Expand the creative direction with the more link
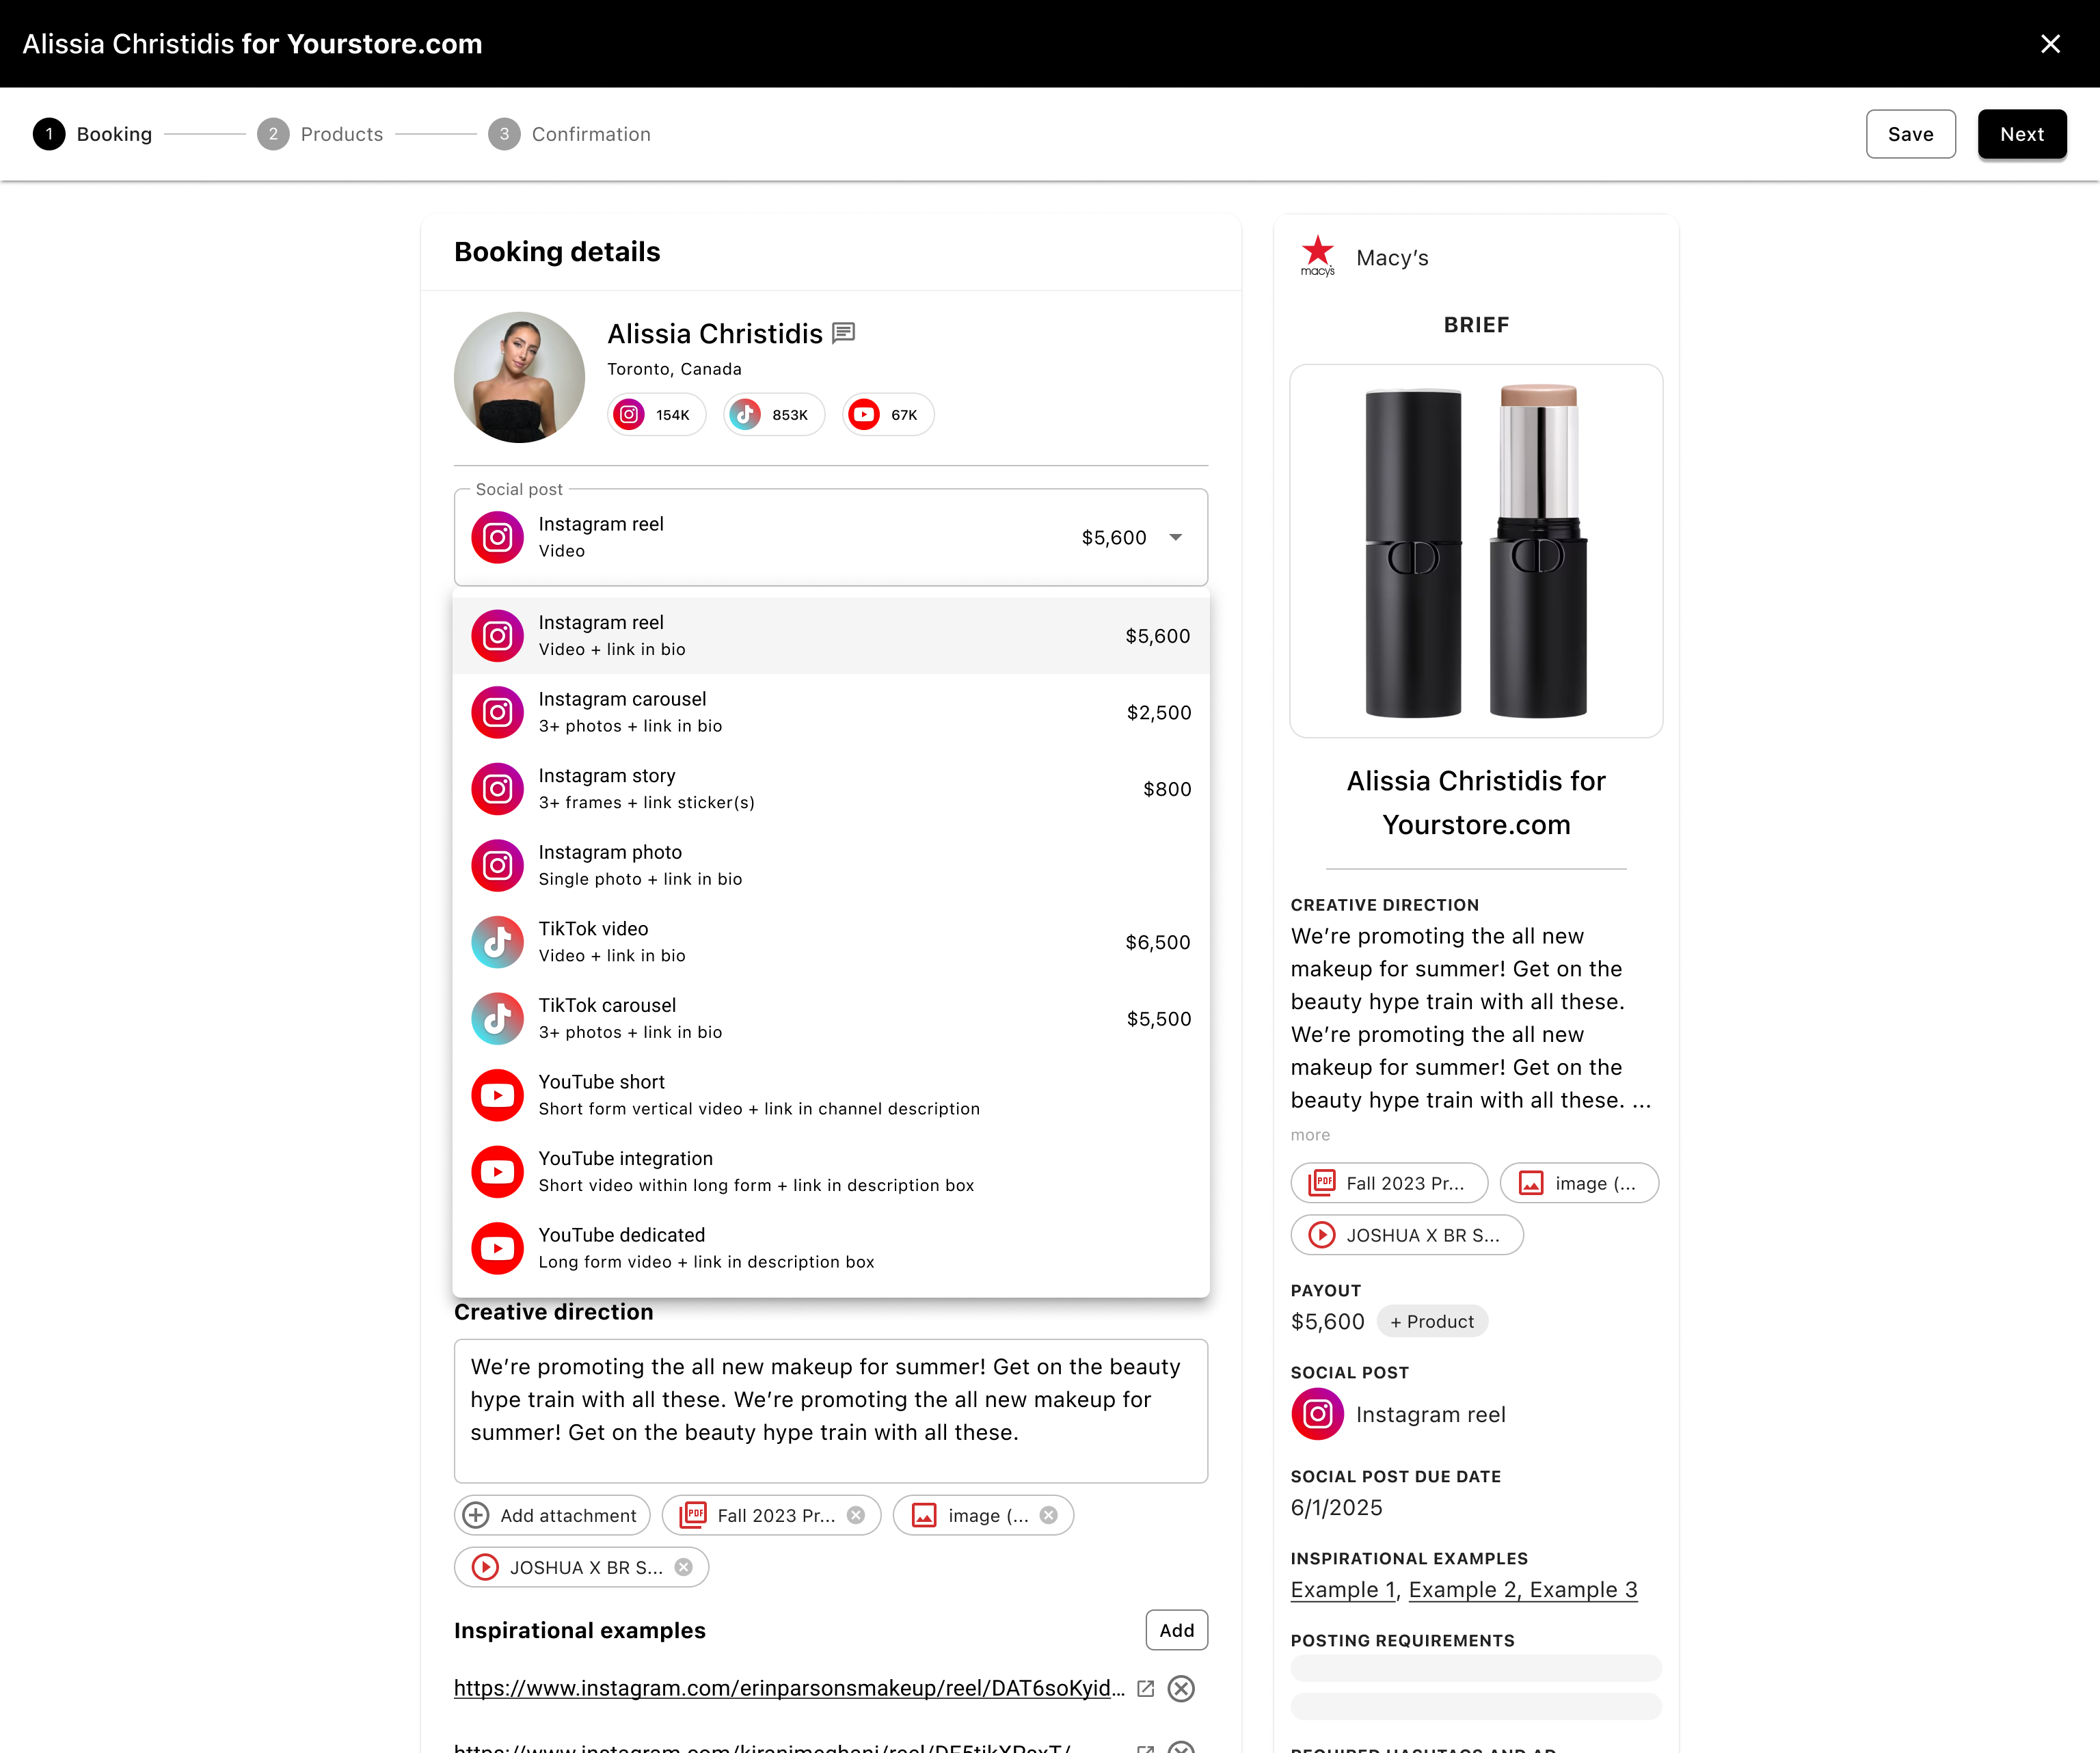Image resolution: width=2100 pixels, height=1753 pixels. (x=1310, y=1135)
